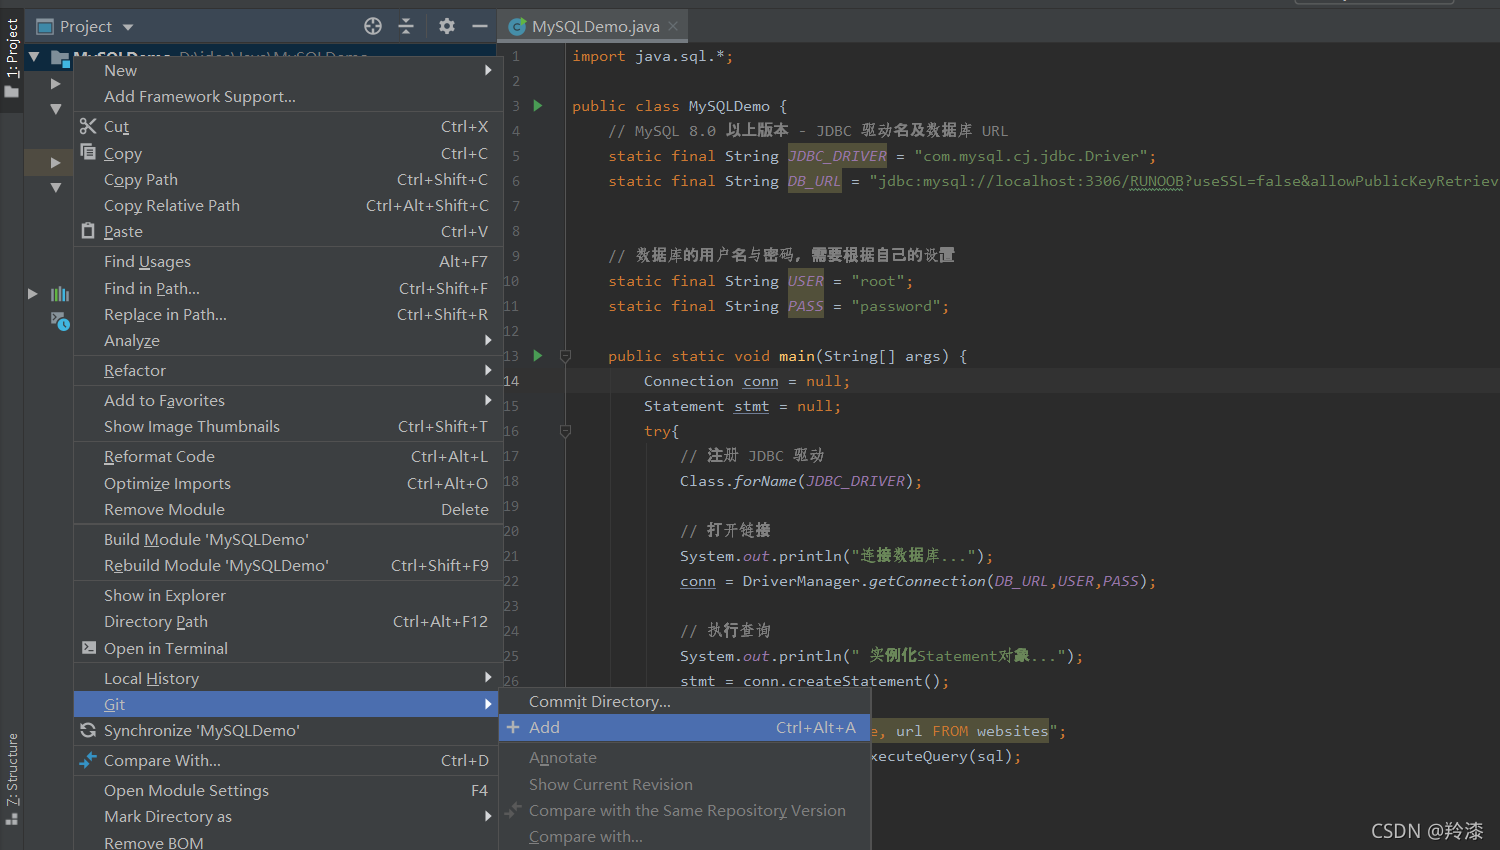
Task: Click the Paste clipboard icon
Action: click(88, 231)
